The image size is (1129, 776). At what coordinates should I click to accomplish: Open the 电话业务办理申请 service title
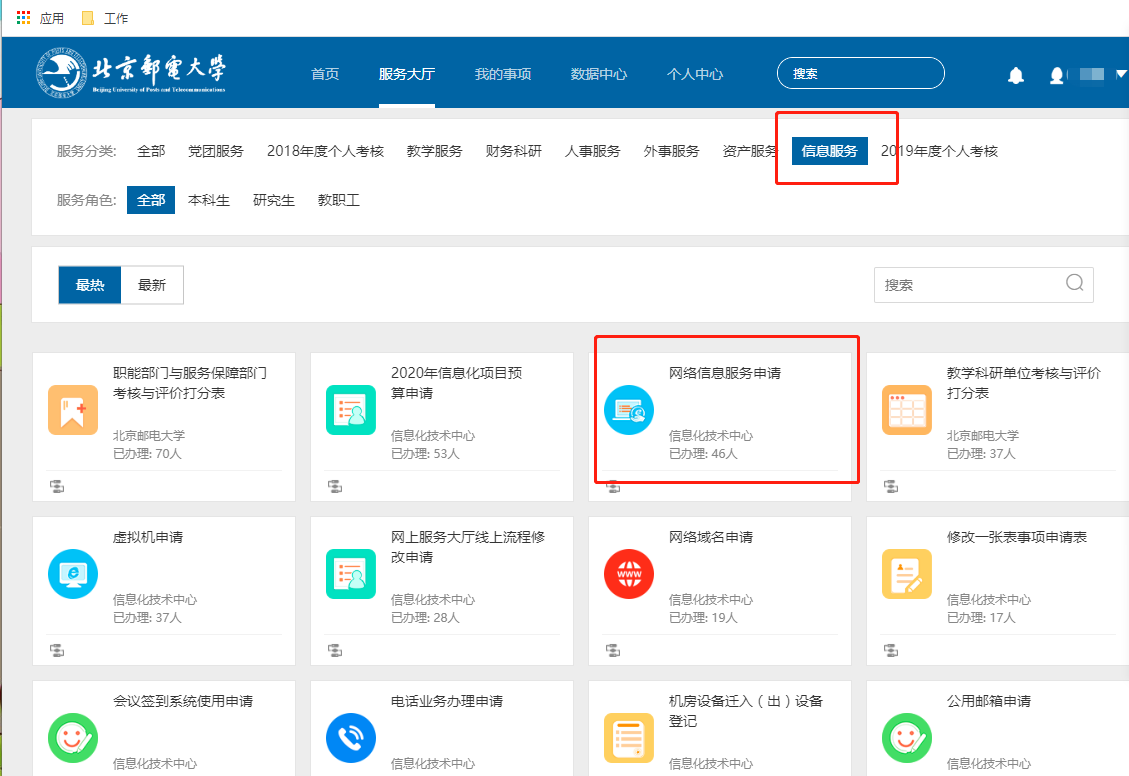click(x=447, y=701)
